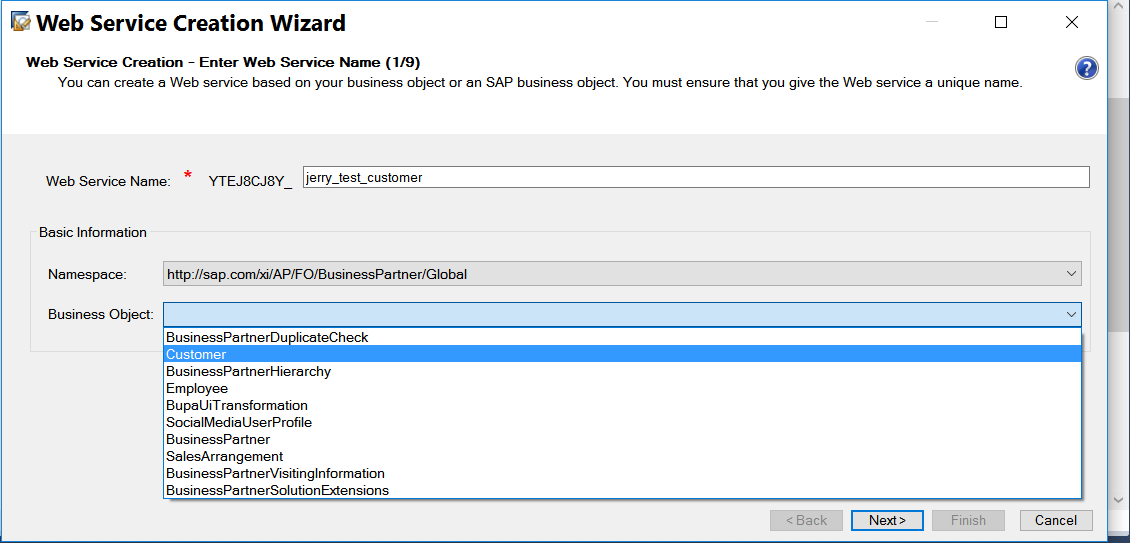Select BusinessPartnerDuplicateCheck from the list

pyautogui.click(x=623, y=337)
